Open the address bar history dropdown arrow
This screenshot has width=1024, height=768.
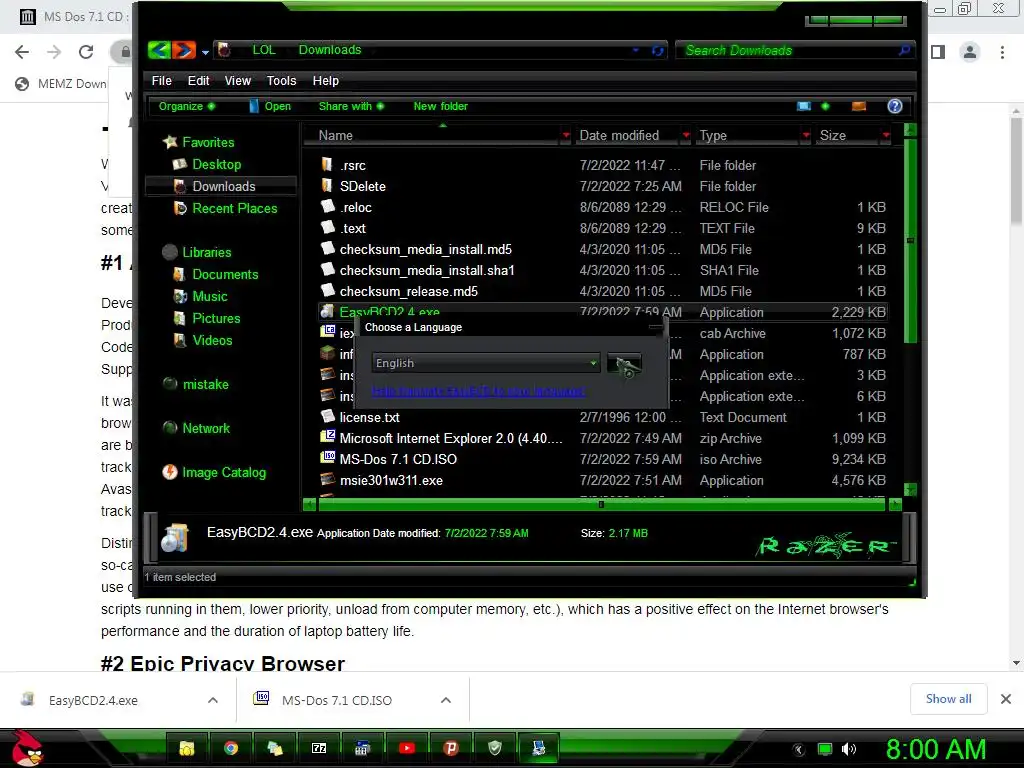click(635, 50)
